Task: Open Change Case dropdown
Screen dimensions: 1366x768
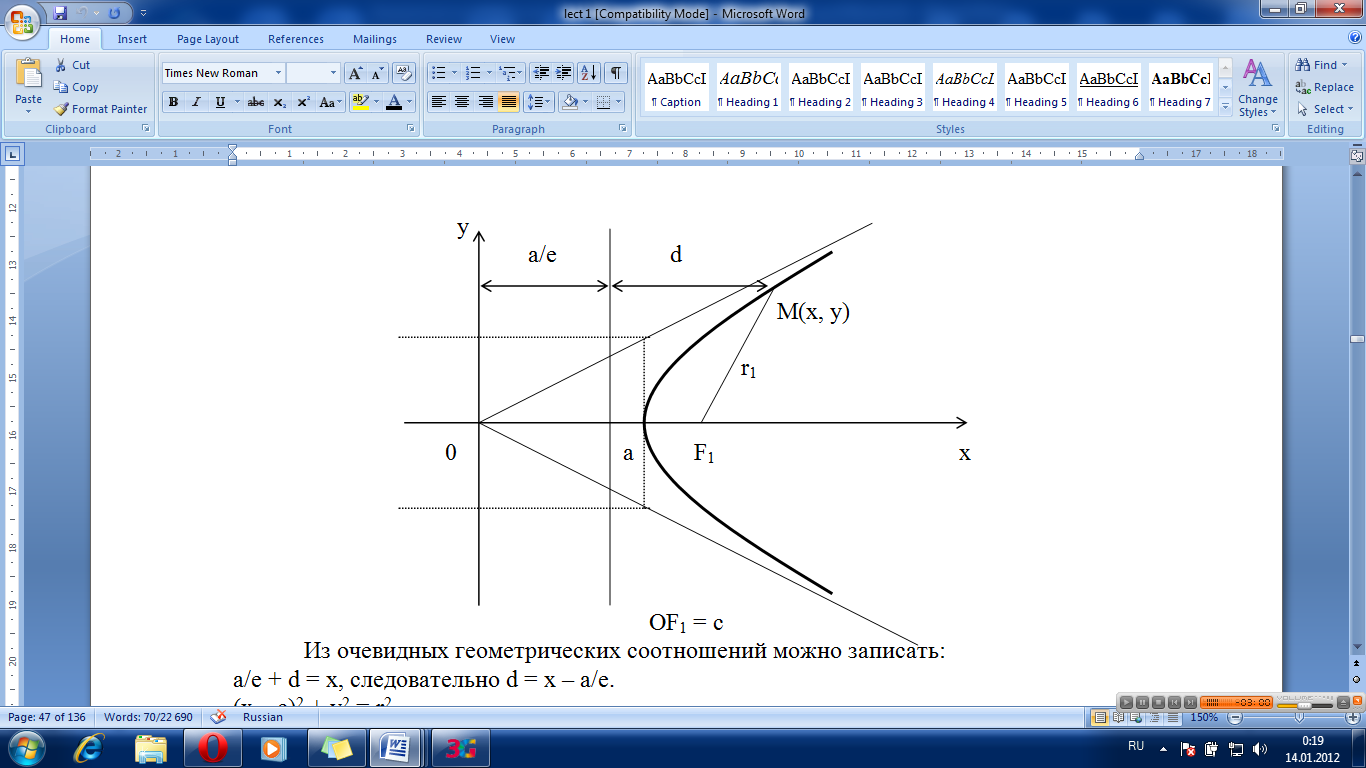Action: [x=330, y=102]
